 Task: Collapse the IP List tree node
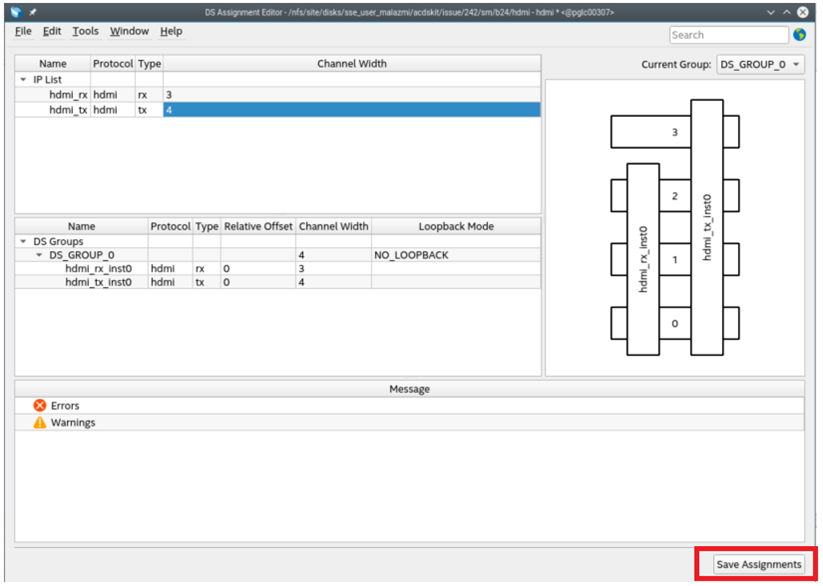coord(23,80)
